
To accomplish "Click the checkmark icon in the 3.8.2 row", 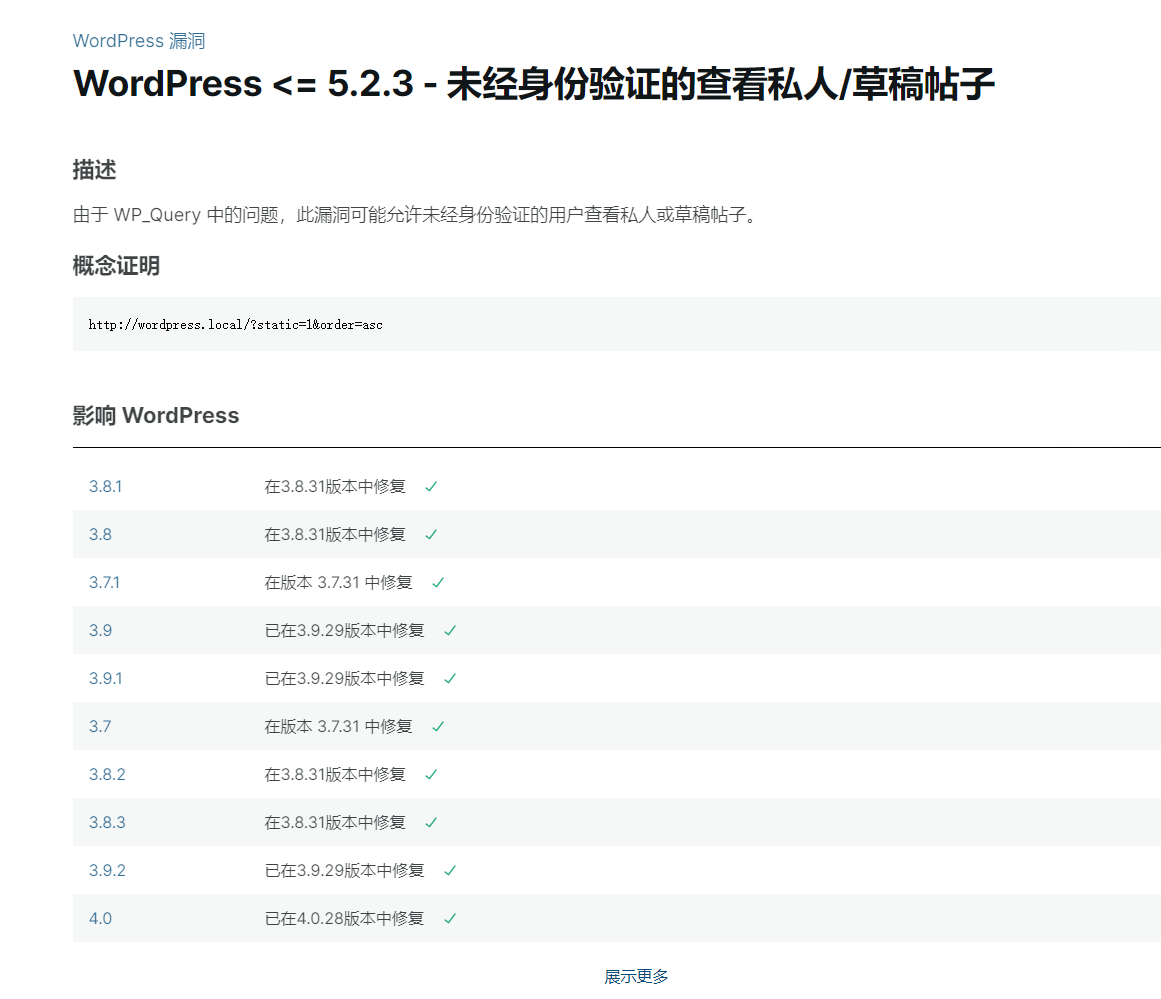I will 431,775.
